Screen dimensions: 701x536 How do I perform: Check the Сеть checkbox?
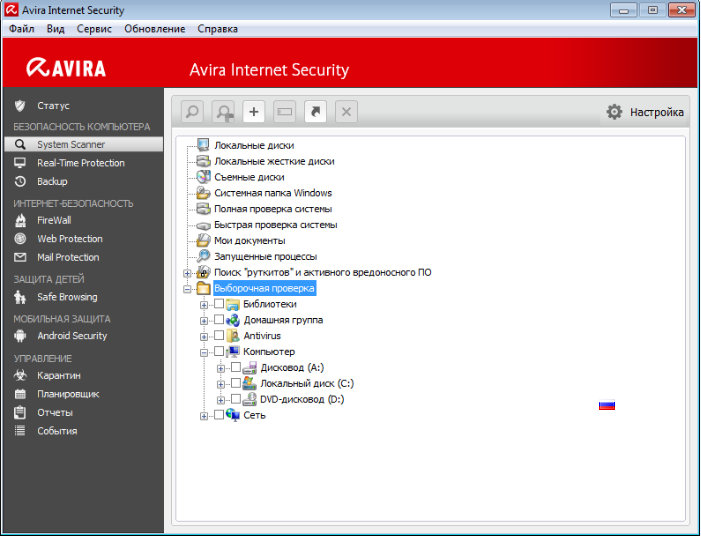[x=219, y=415]
